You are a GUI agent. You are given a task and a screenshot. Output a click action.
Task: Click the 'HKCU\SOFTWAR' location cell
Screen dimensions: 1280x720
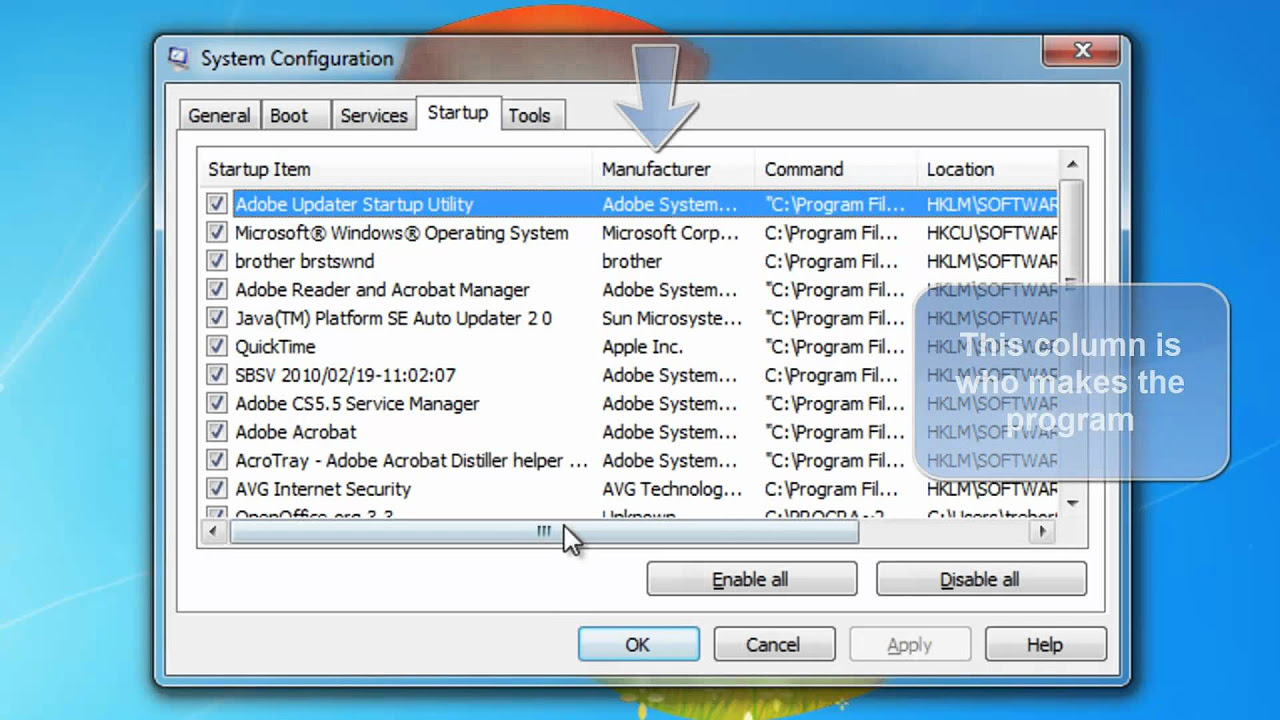[991, 233]
